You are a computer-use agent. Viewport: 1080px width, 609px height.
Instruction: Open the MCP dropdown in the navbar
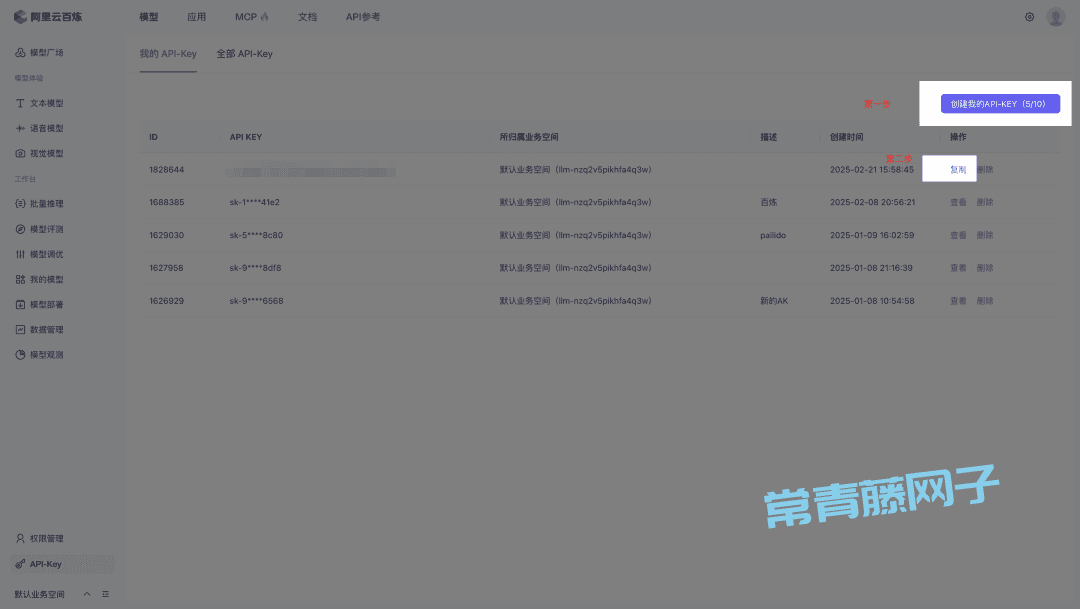click(x=252, y=16)
